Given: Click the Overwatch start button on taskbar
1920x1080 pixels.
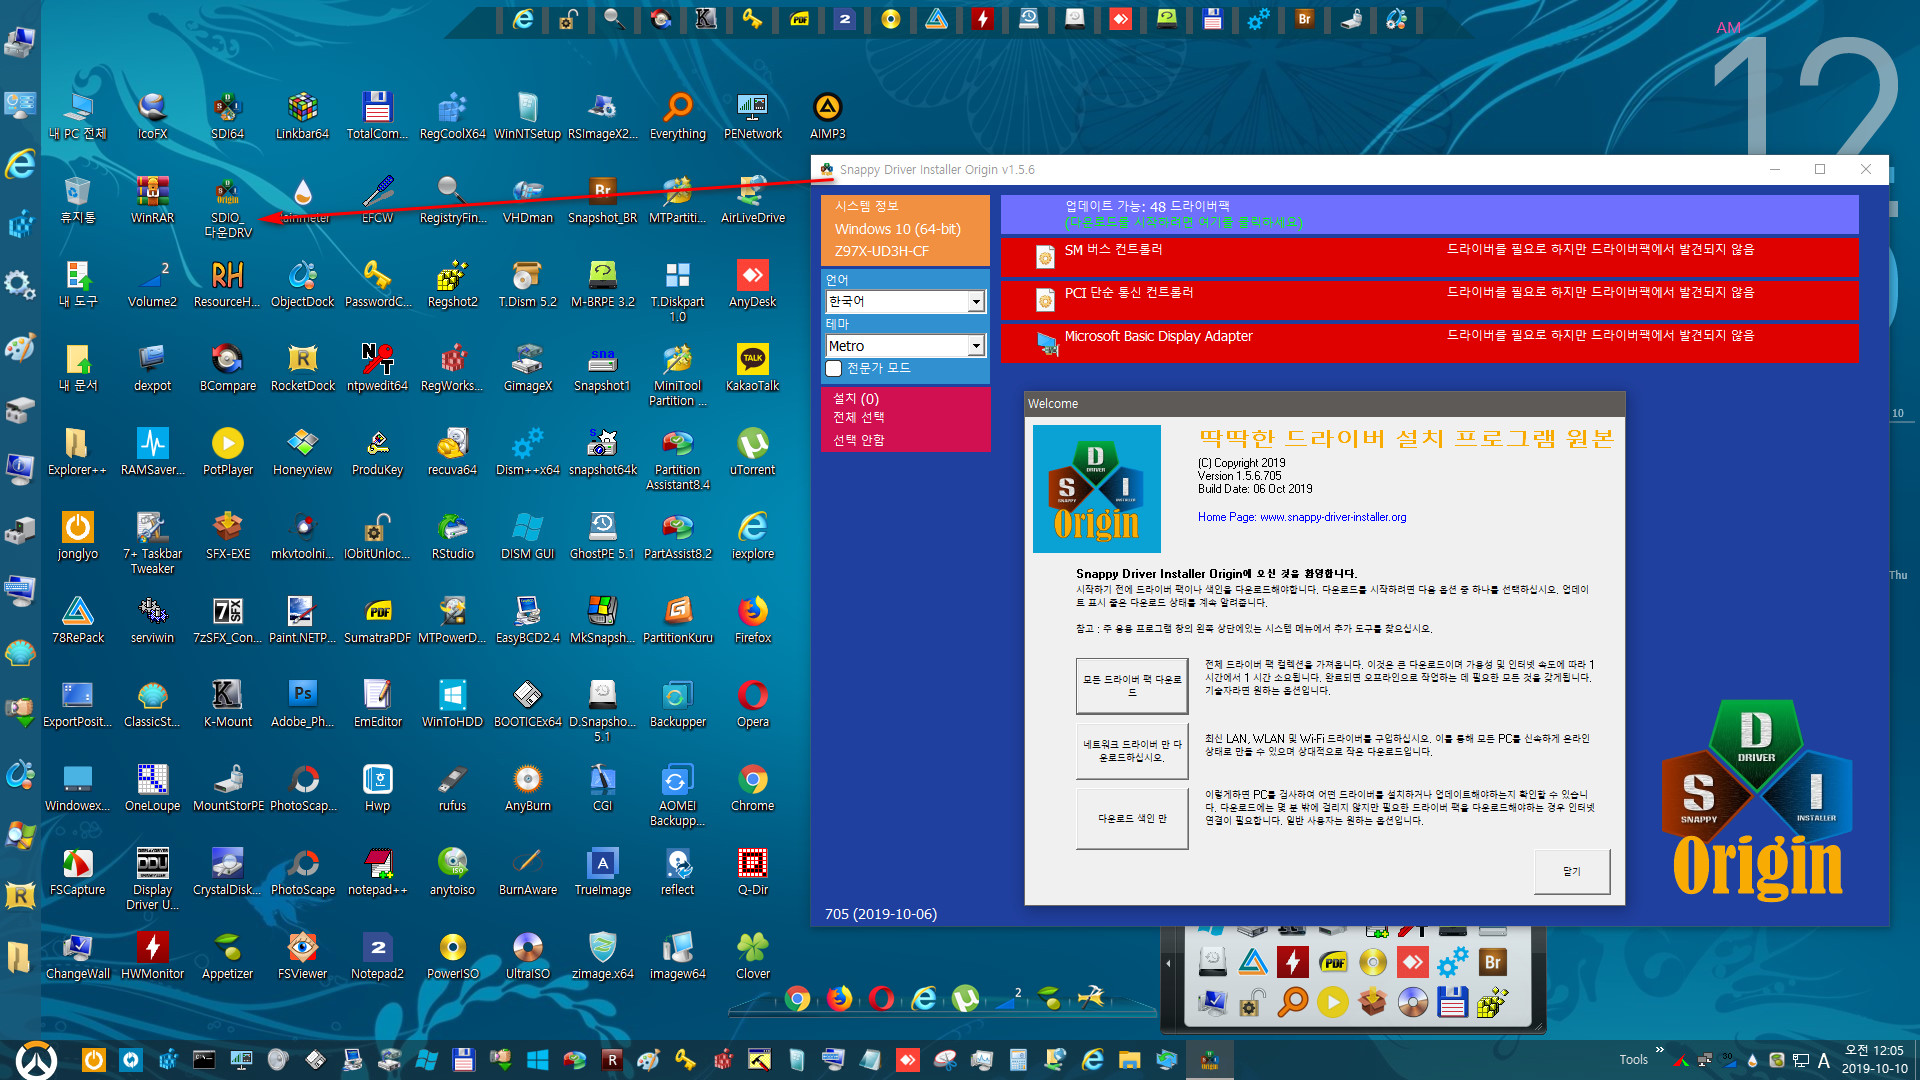Looking at the screenshot, I should (x=36, y=1060).
